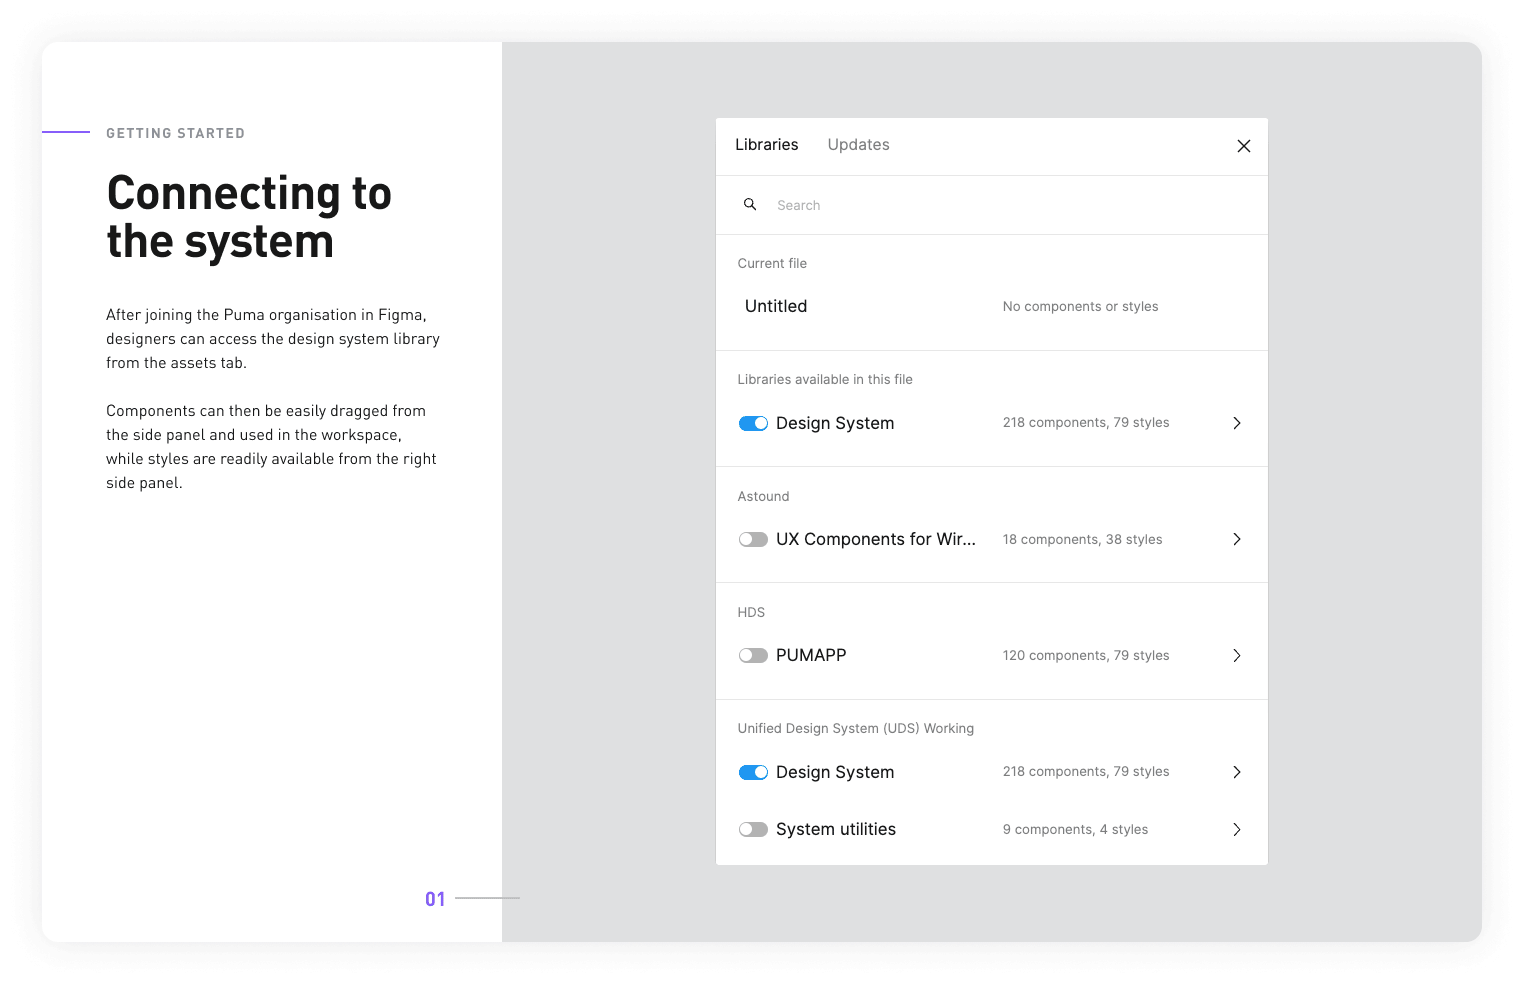Enable the System utilities toggle
Viewport: 1524px width, 984px height.
(x=753, y=829)
